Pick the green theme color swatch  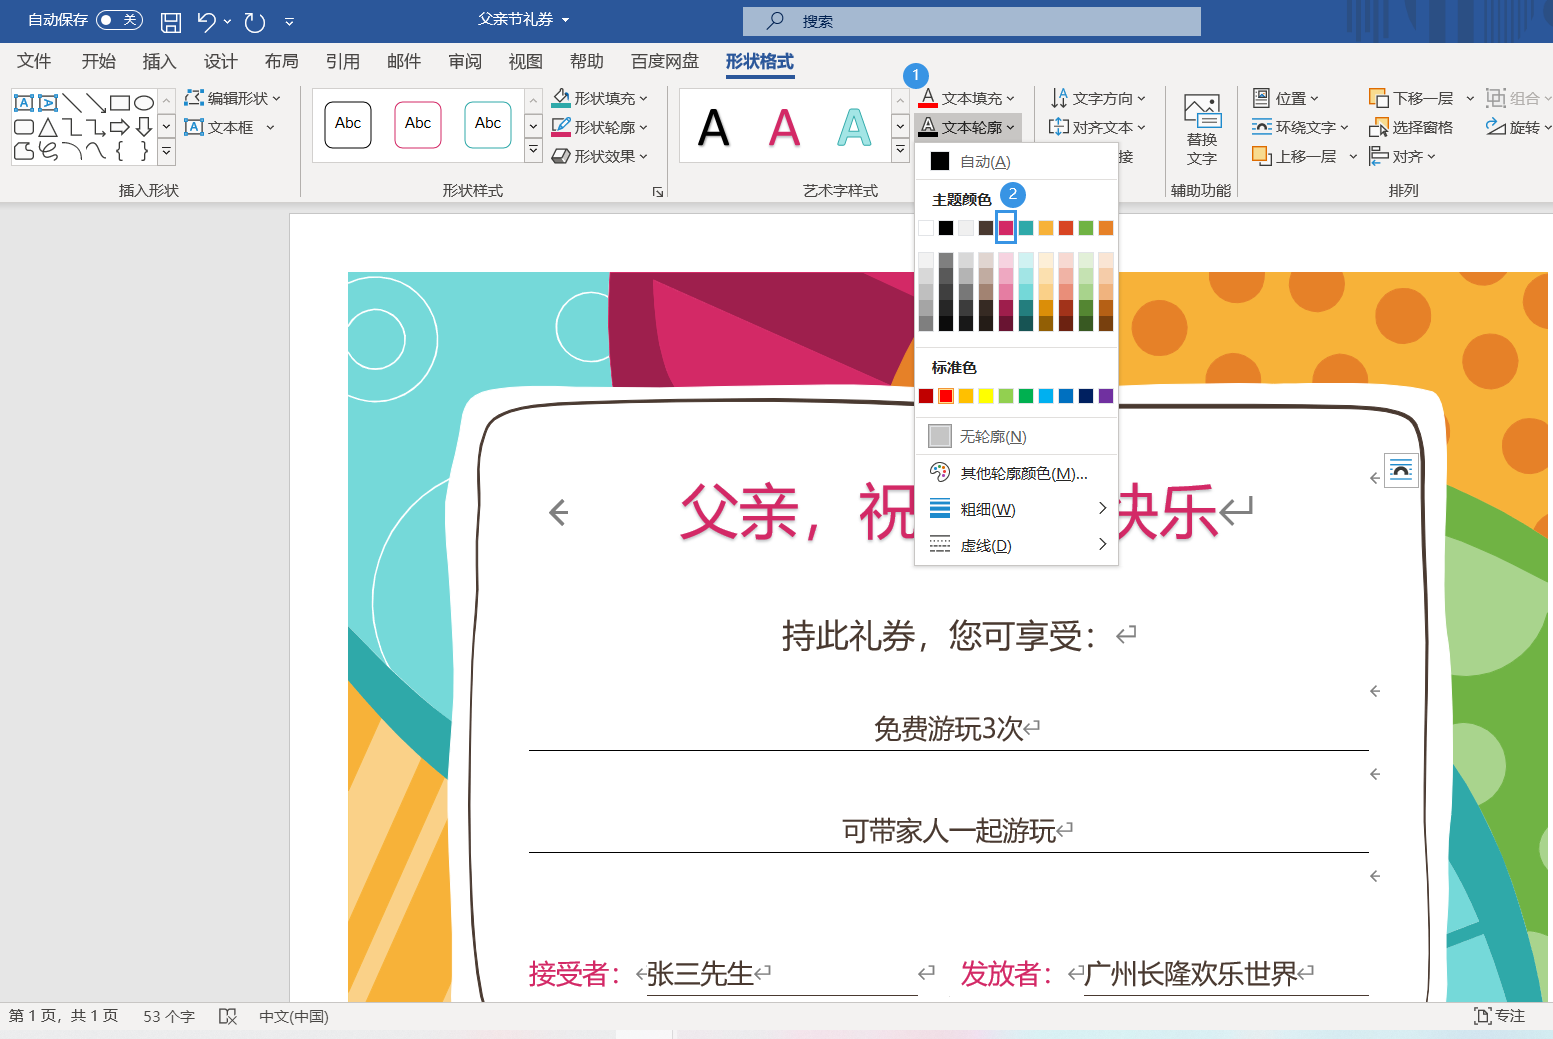(x=1086, y=228)
